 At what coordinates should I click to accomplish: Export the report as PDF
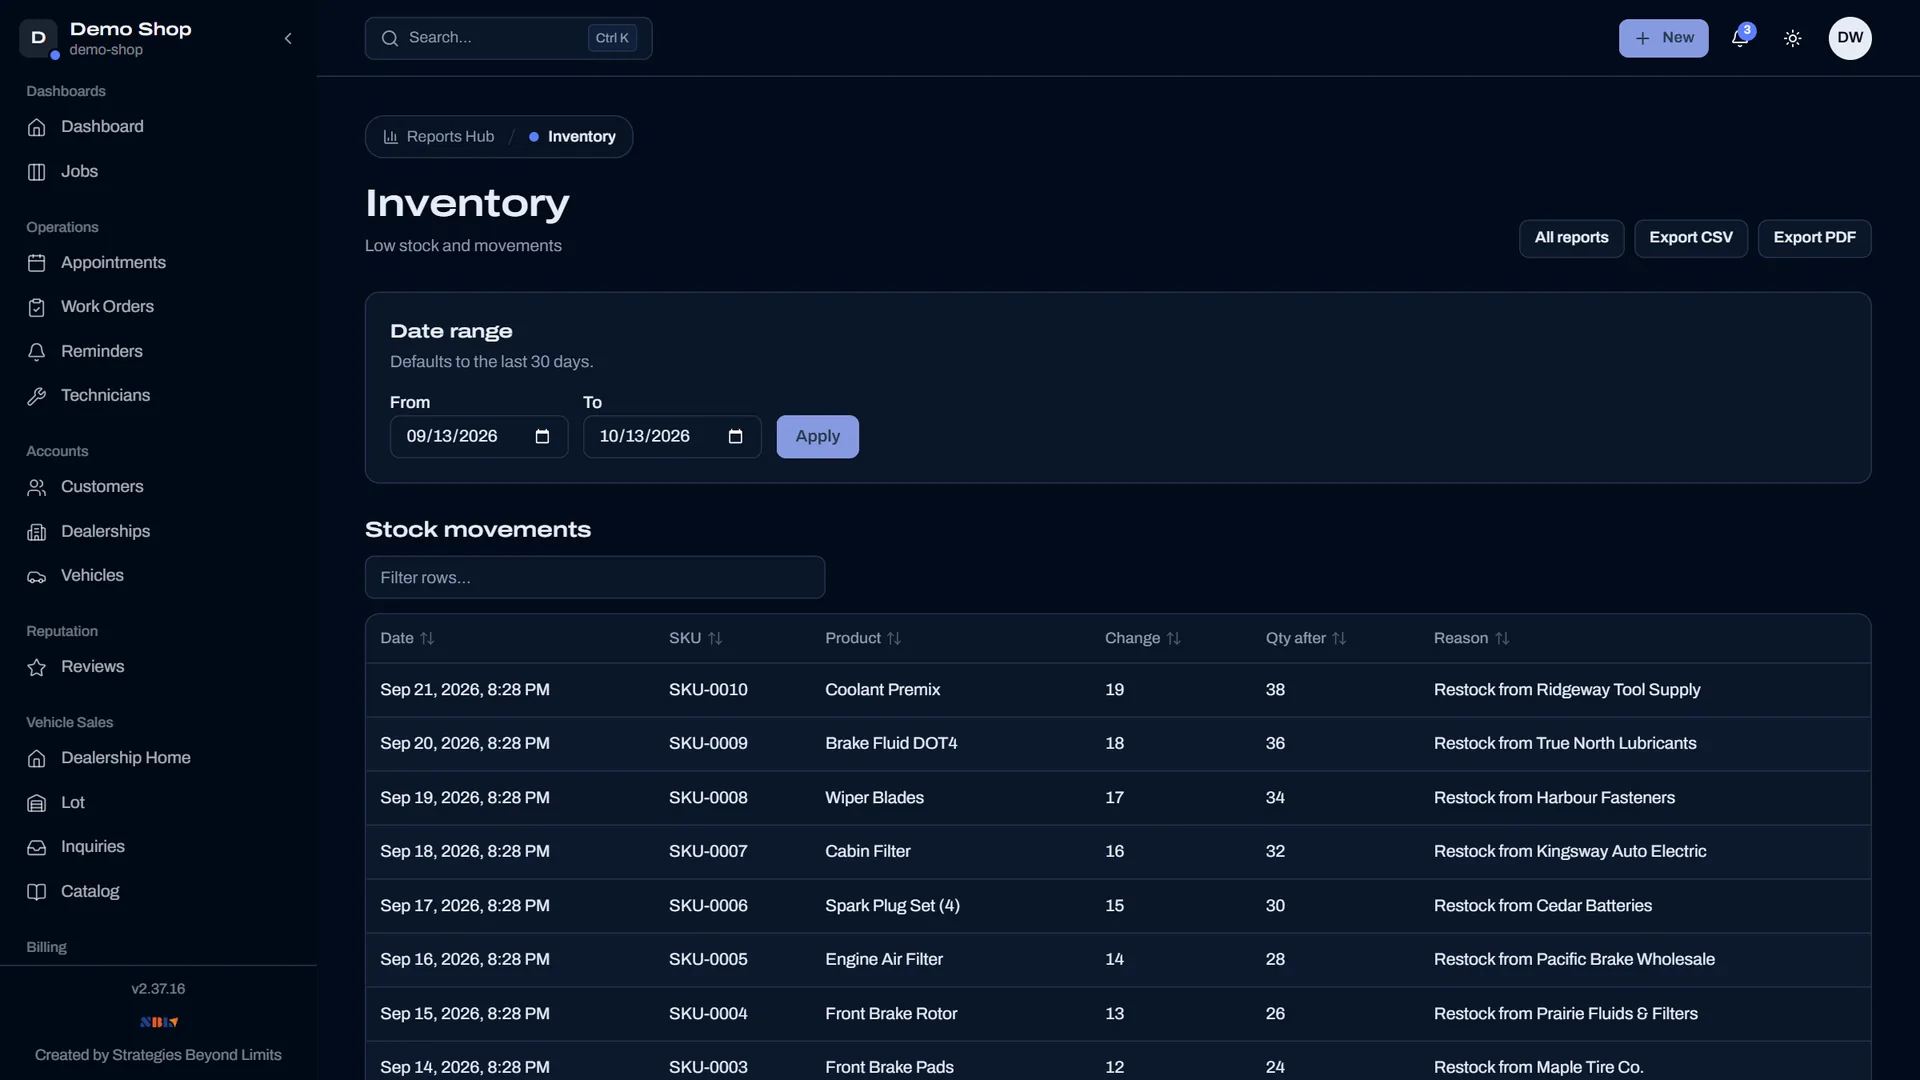click(1814, 238)
